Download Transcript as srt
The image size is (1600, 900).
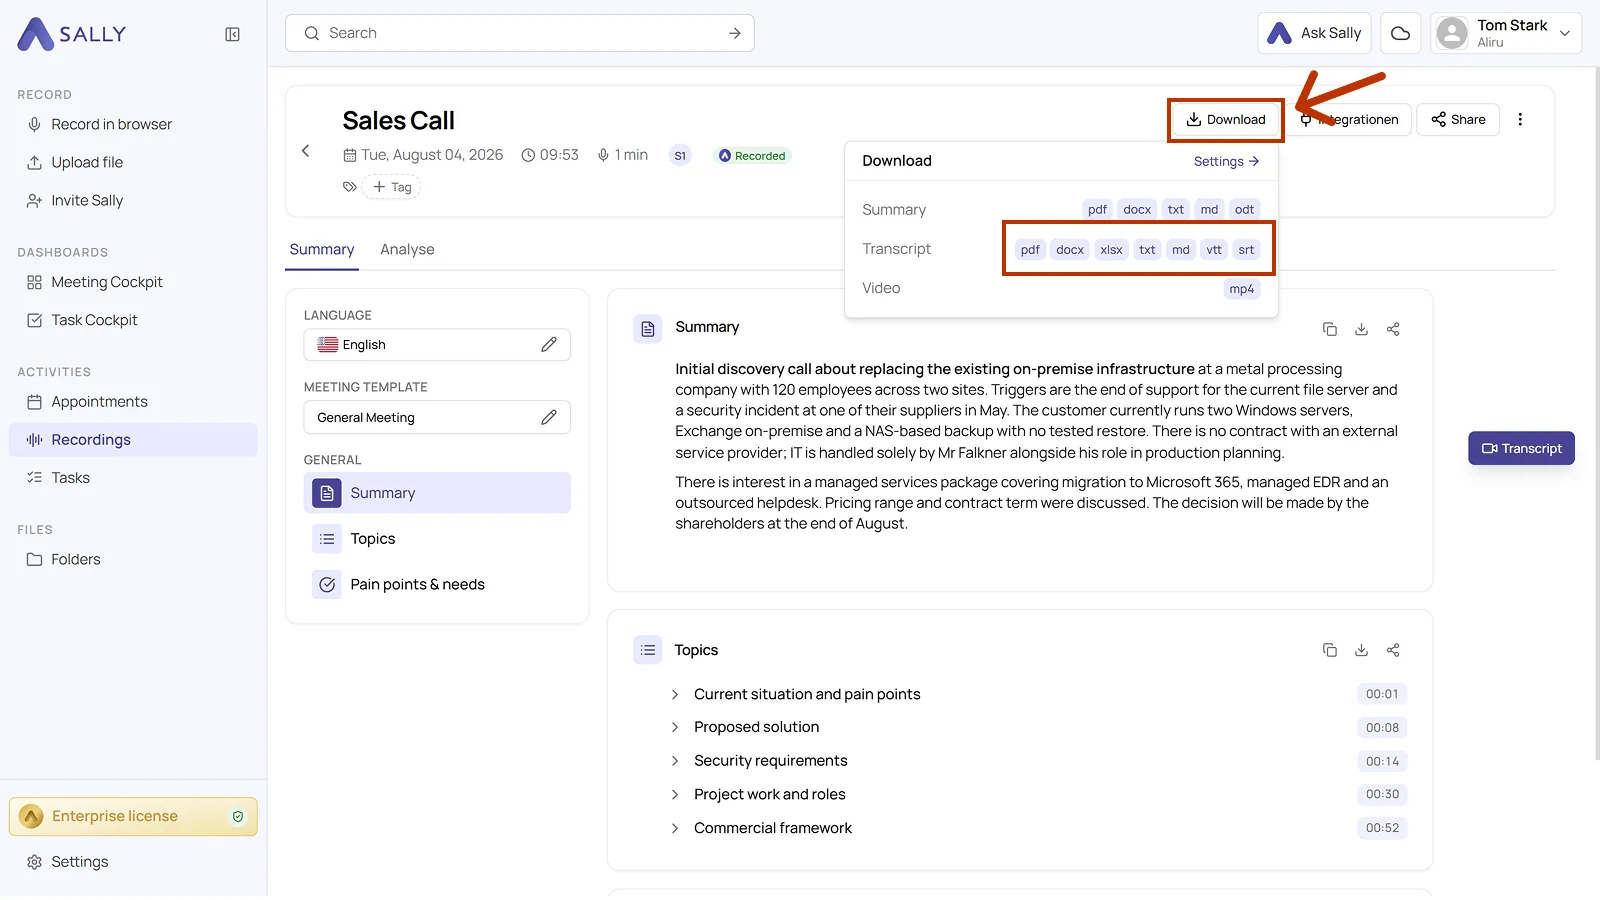[x=1246, y=250]
